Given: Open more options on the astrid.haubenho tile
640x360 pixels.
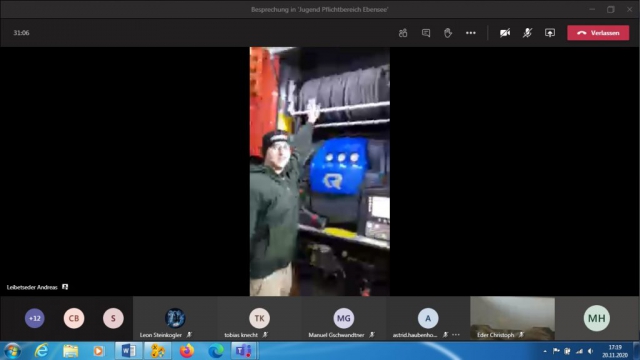Looking at the screenshot, I should coord(456,335).
